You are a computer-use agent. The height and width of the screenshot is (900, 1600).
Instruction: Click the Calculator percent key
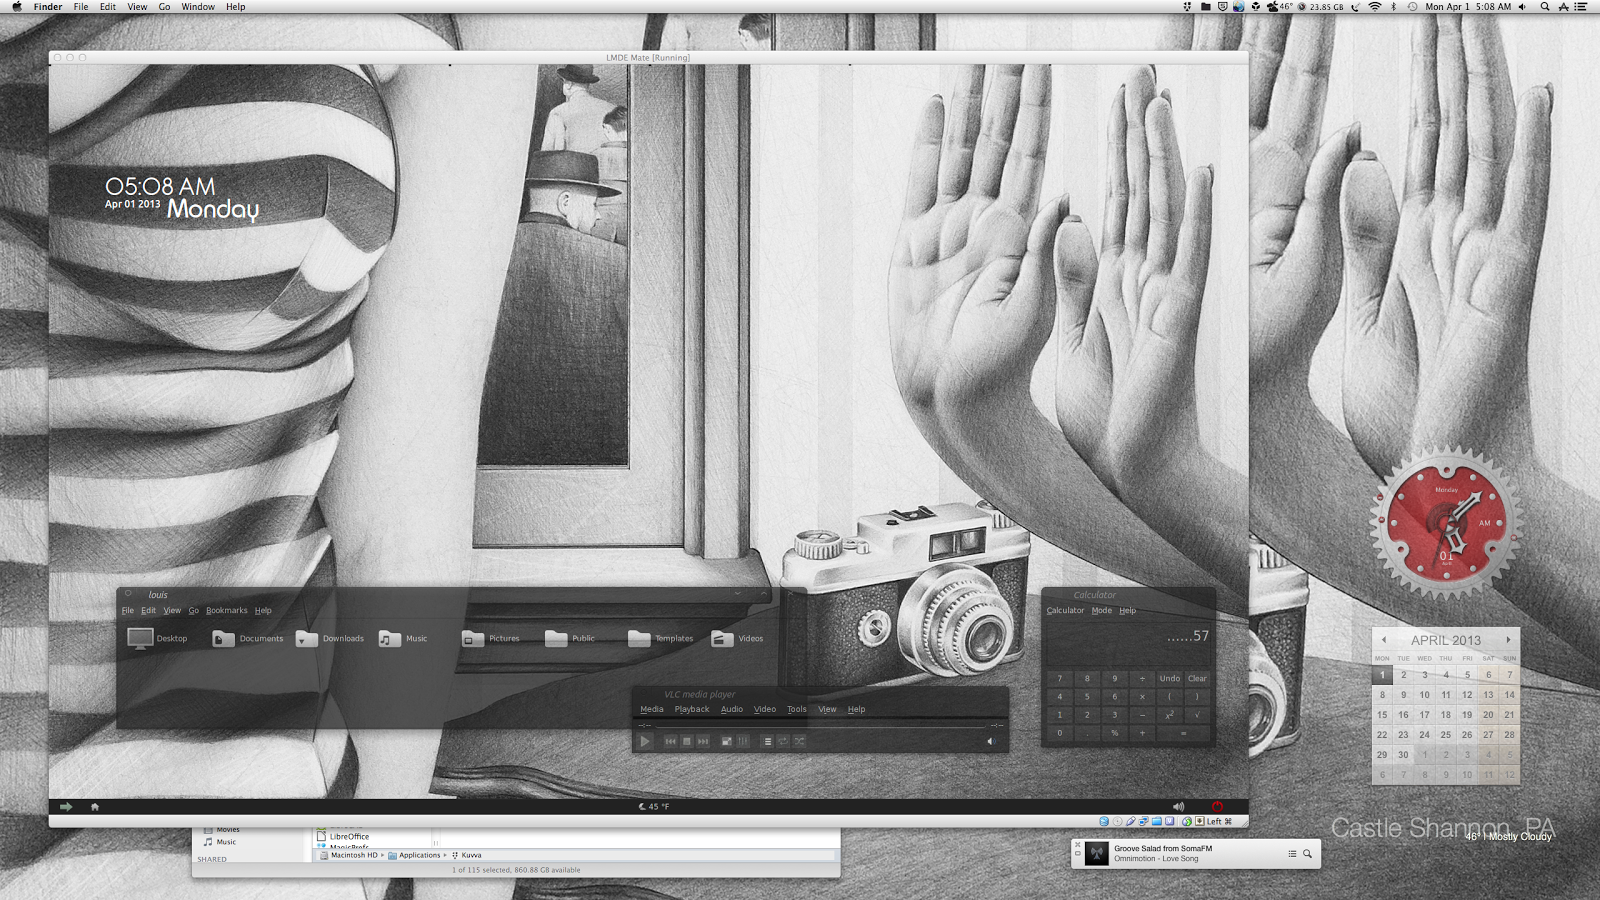pyautogui.click(x=1115, y=733)
